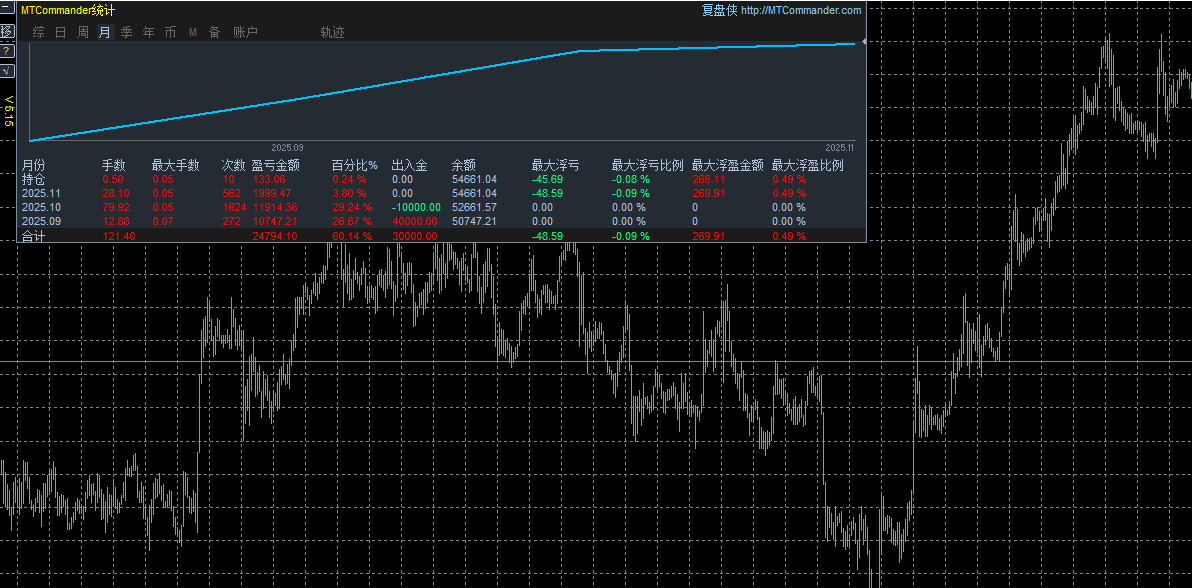Switch to the 综 summary tab
1192x588 pixels.
[39, 32]
